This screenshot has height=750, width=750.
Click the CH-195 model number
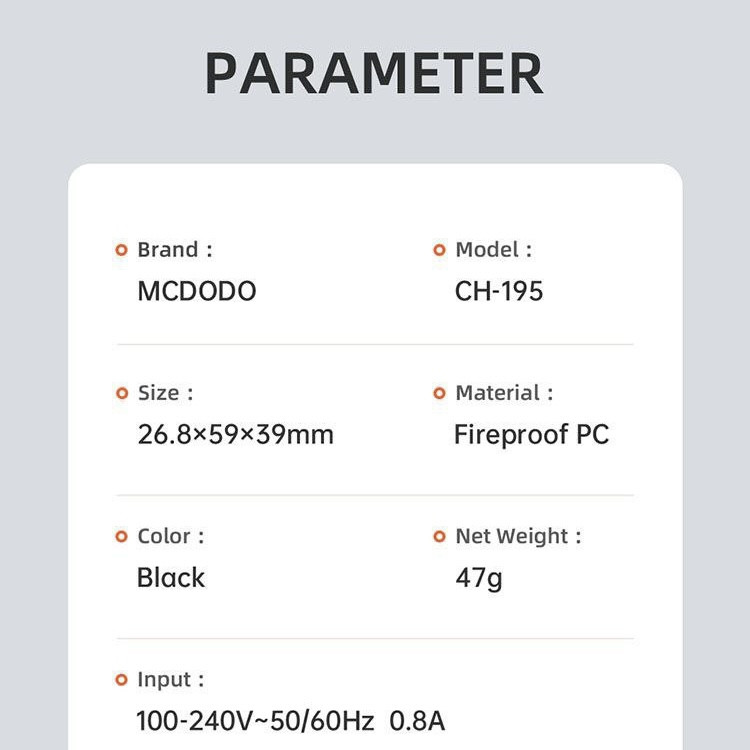(x=499, y=291)
